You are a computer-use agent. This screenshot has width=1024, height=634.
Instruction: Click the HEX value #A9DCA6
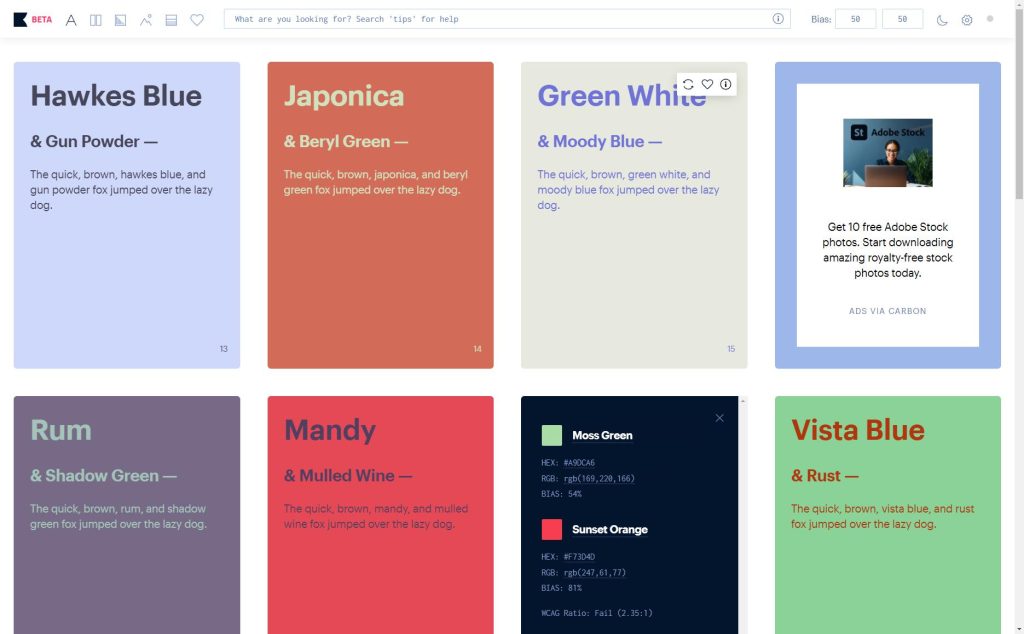coord(579,463)
